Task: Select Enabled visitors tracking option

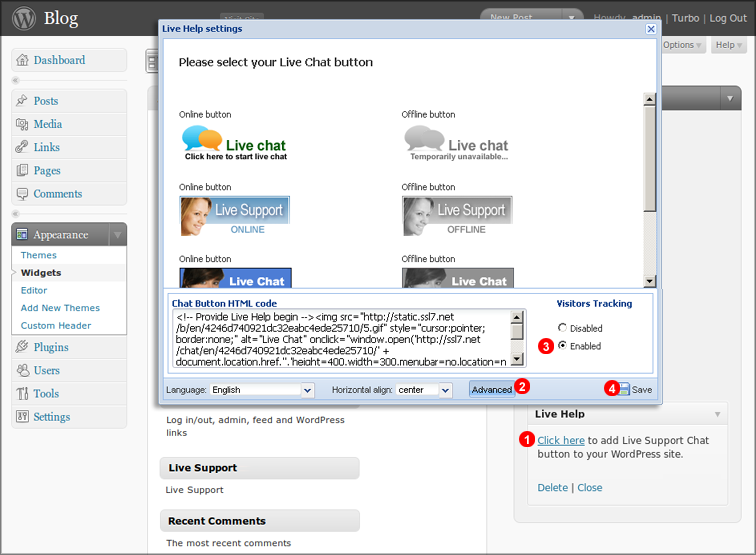Action: (x=562, y=345)
